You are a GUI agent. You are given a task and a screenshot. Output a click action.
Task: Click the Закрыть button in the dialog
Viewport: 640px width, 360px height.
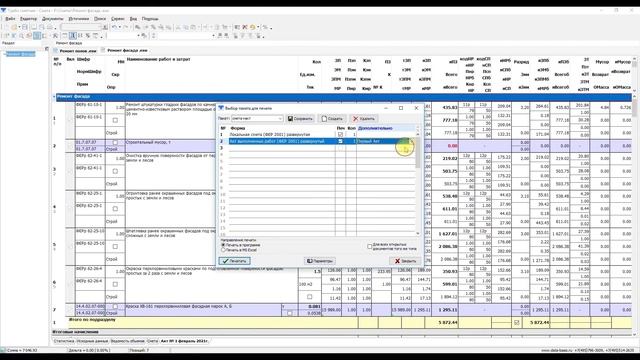coord(405,261)
